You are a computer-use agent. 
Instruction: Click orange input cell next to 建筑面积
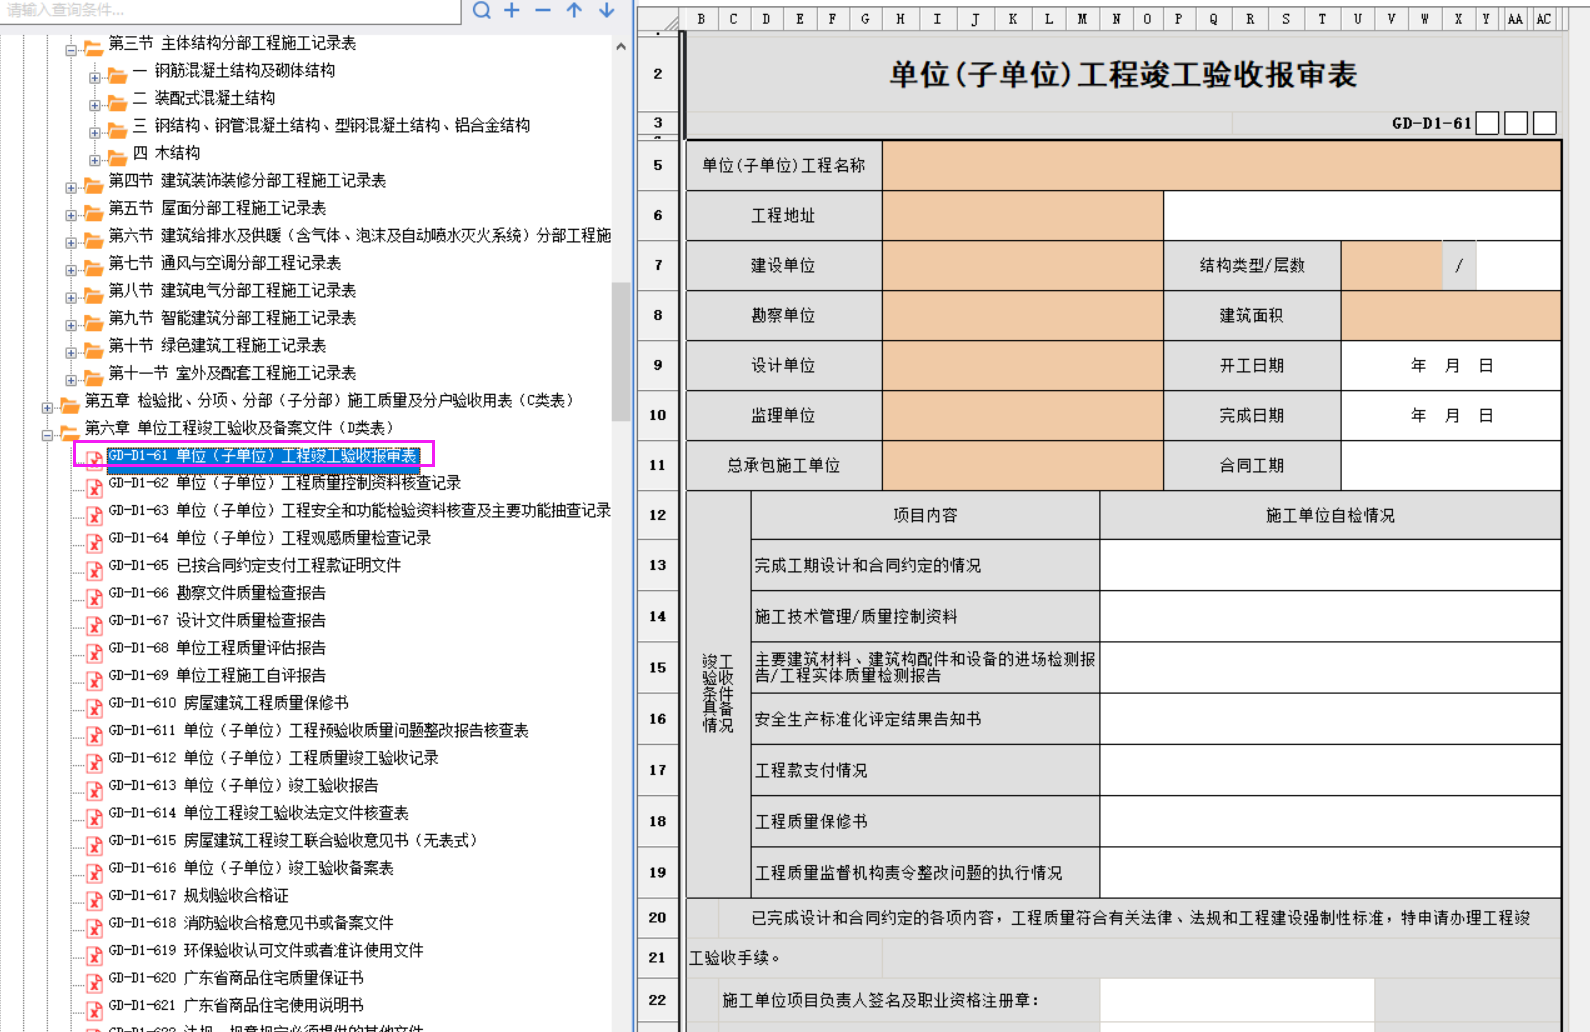(x=1451, y=315)
